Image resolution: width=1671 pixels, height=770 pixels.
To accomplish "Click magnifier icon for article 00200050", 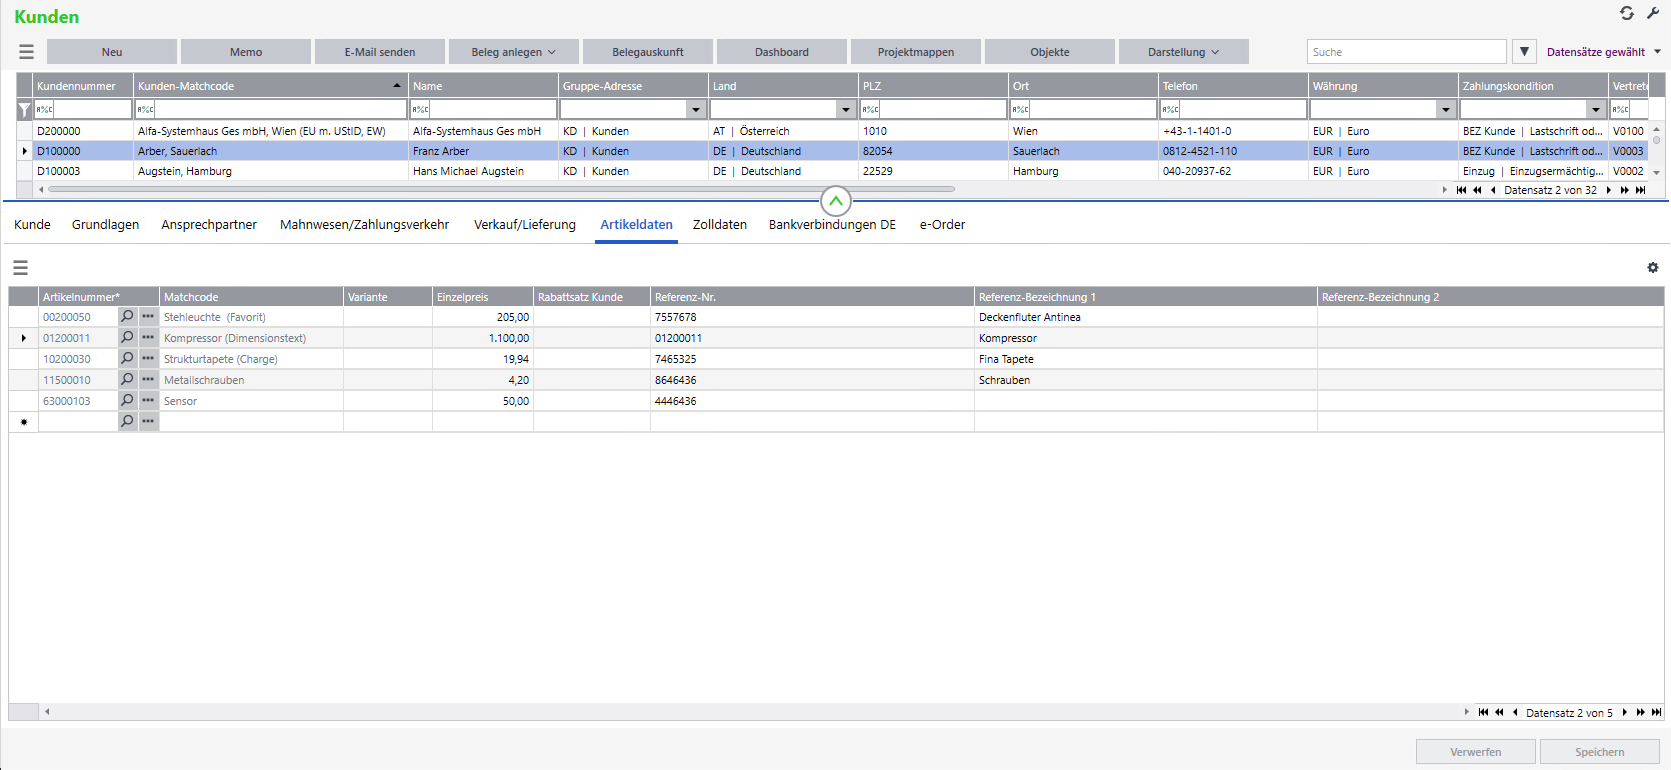I will coord(127,317).
